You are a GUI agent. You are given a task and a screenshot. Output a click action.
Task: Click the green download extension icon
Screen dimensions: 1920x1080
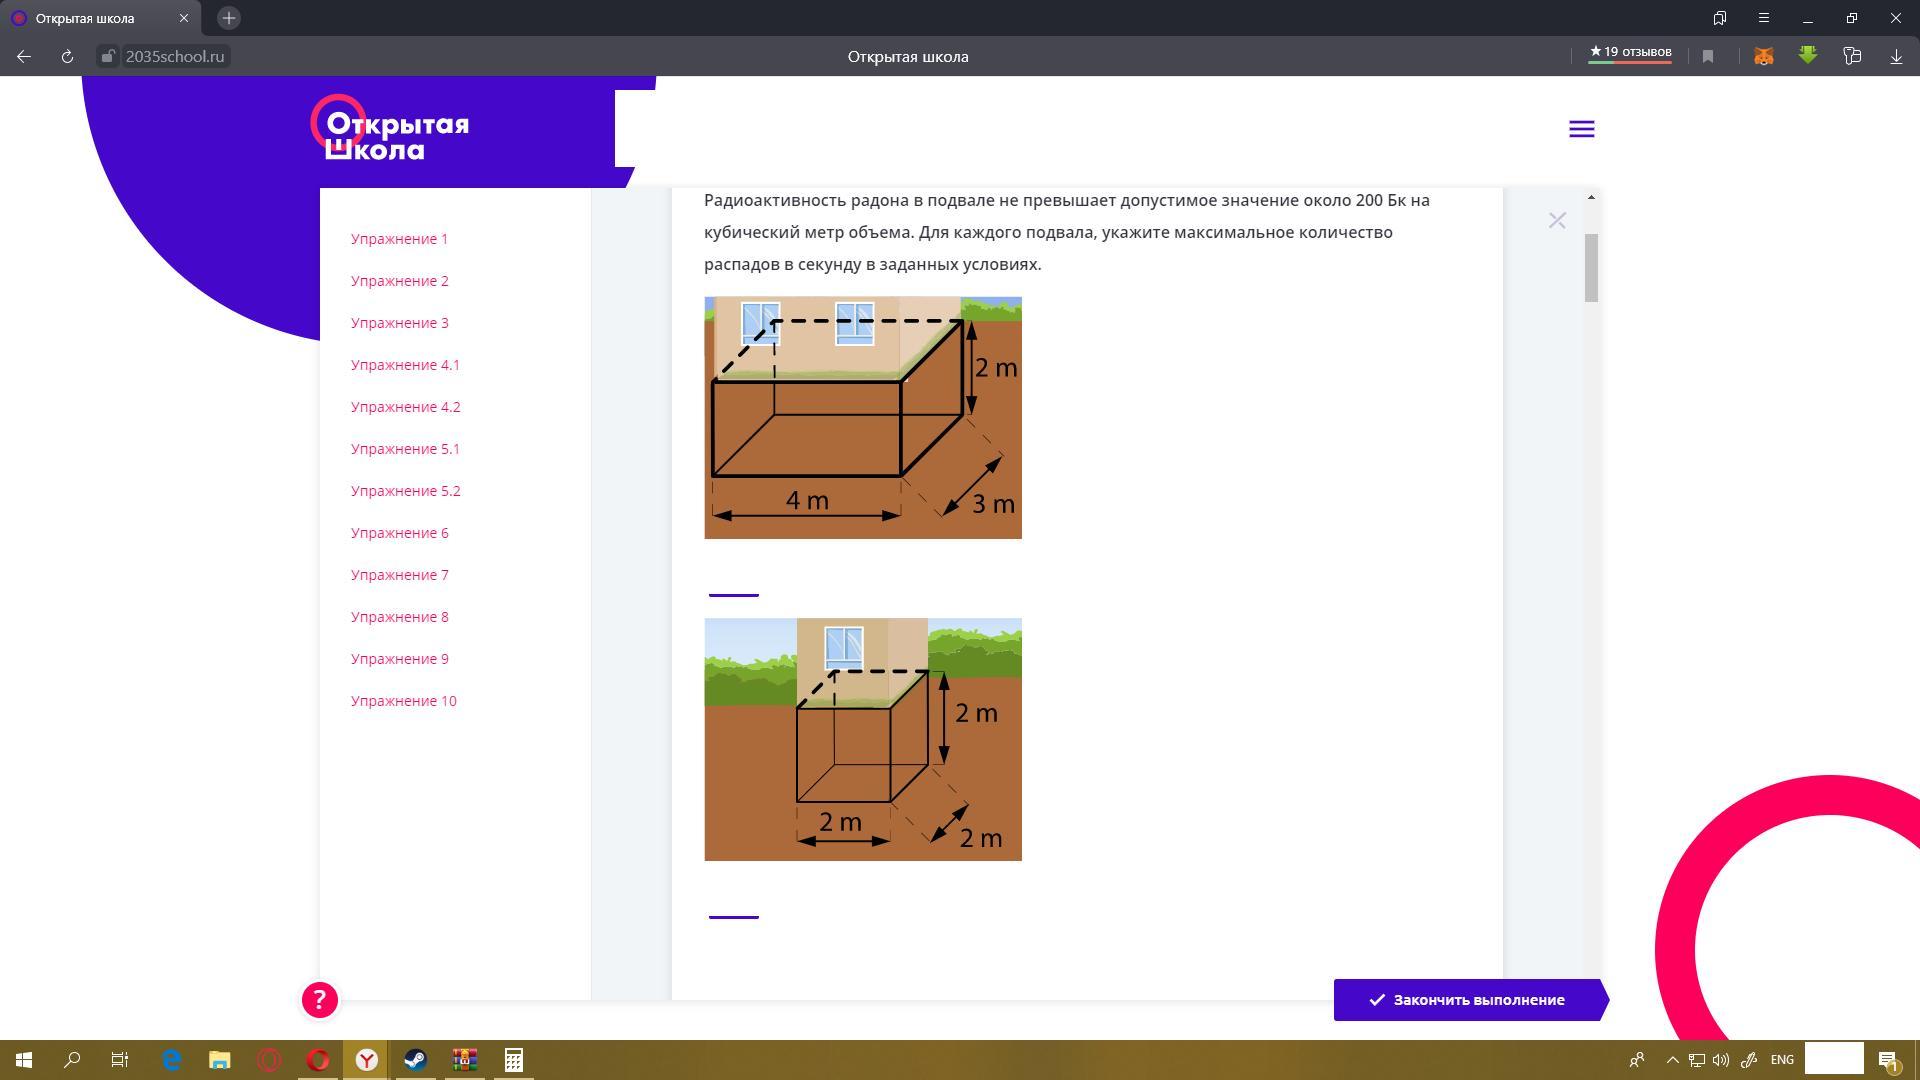[1807, 56]
